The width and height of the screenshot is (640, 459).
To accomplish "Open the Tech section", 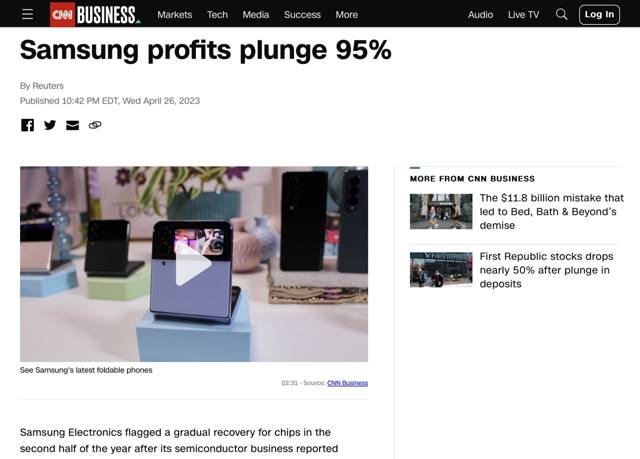I will [x=217, y=15].
